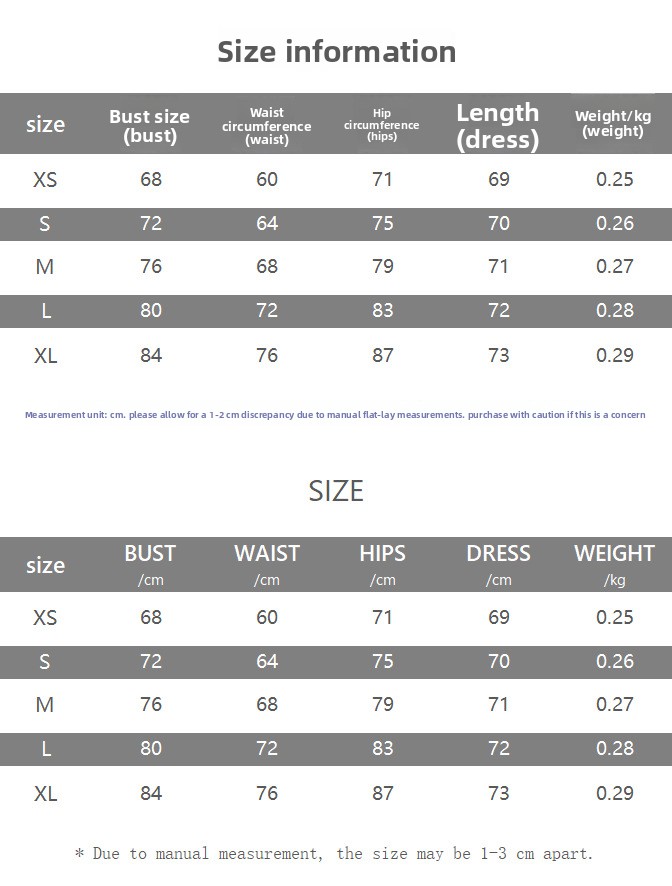Image resolution: width=672 pixels, height=886 pixels.
Task: Click the "SIZE" heading above the lower table
Action: click(x=336, y=491)
